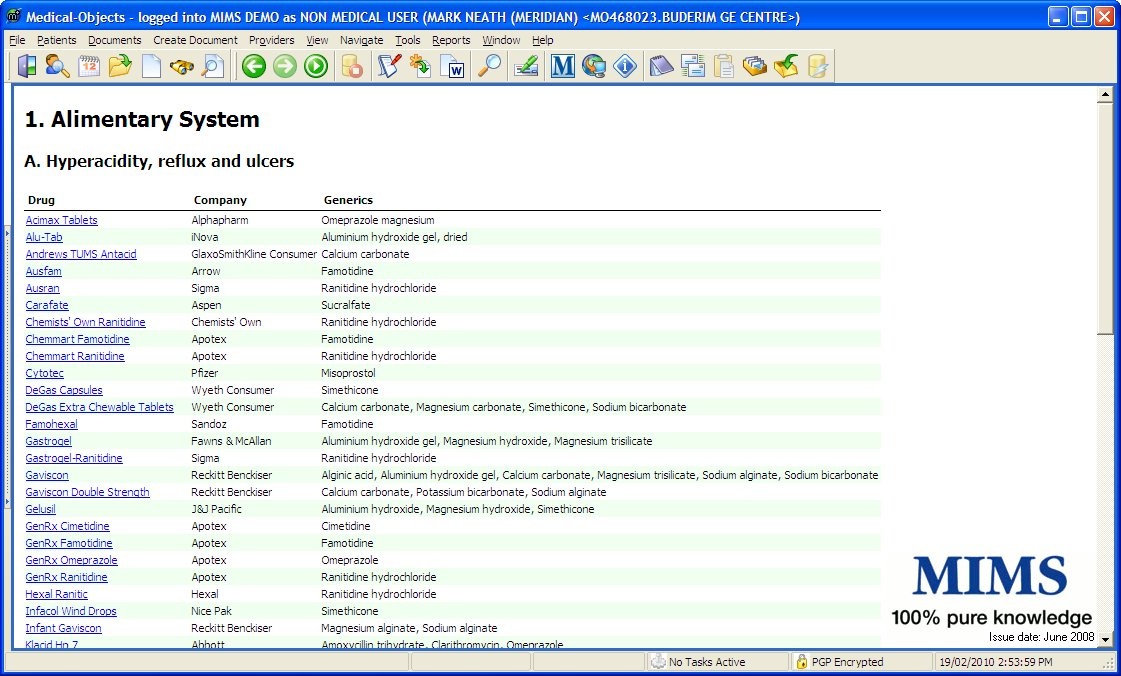This screenshot has height=676, width=1121.
Task: Click the blue information diamond icon
Action: (x=625, y=66)
